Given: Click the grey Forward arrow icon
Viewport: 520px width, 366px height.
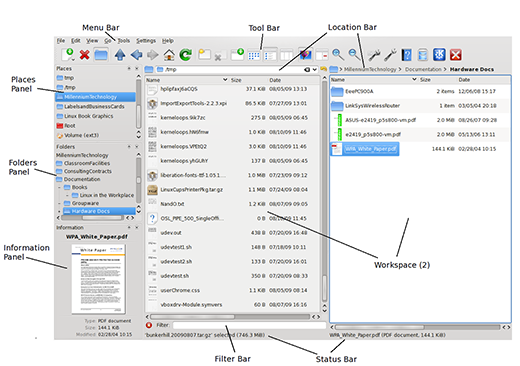Looking at the screenshot, I should (x=153, y=55).
